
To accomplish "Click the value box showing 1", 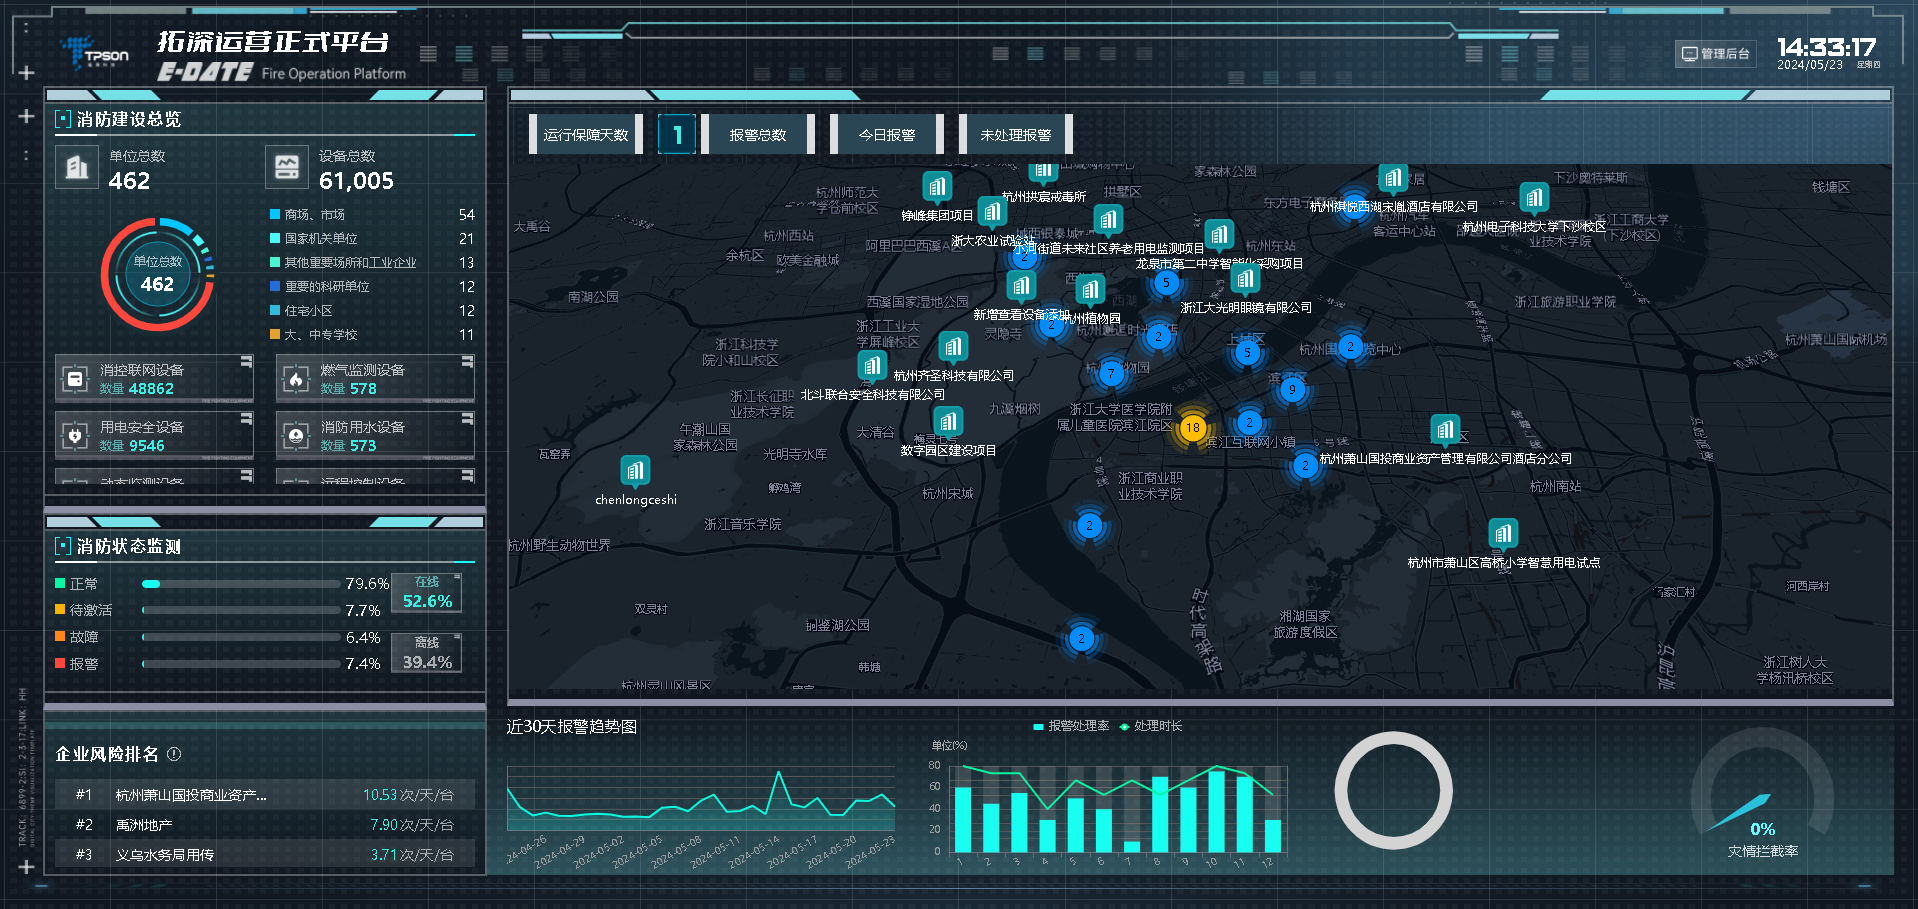I will [677, 135].
